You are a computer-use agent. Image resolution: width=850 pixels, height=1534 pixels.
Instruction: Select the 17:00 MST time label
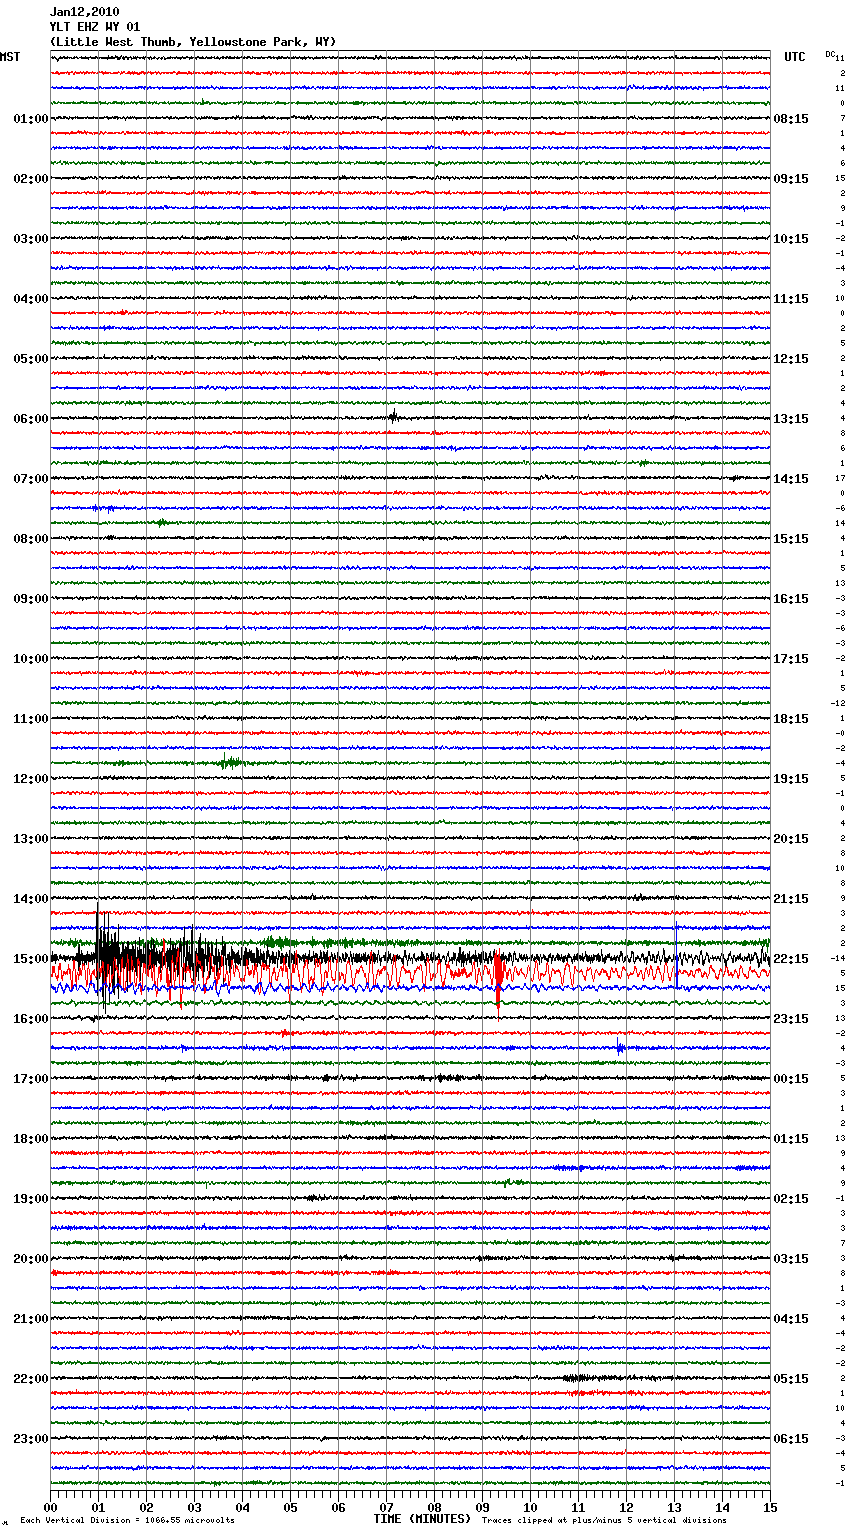(31, 1079)
